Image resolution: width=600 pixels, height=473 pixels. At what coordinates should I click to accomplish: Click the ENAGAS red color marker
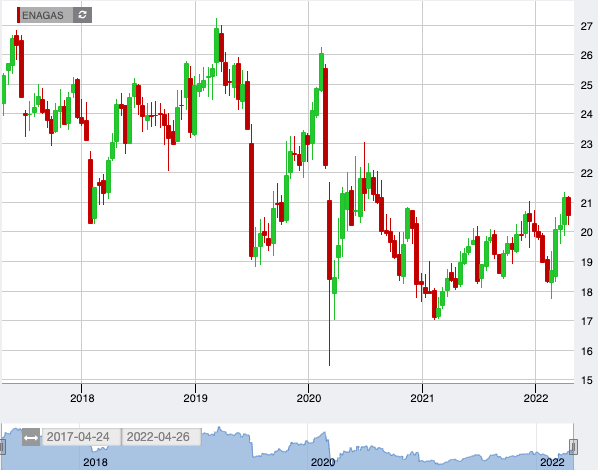point(18,15)
